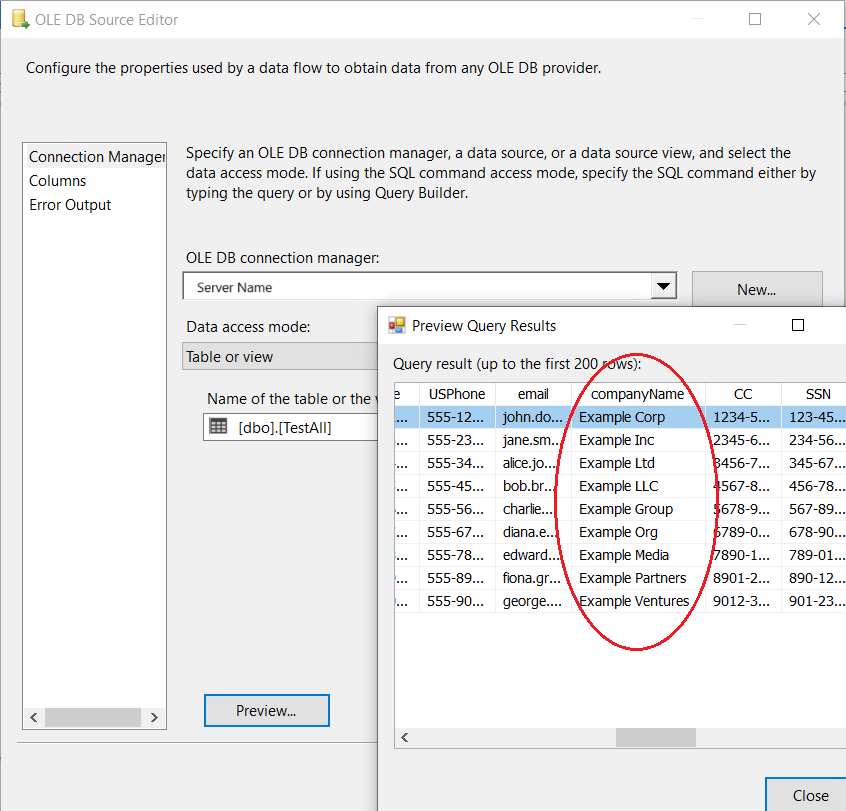
Task: Click the OLE DB Source Editor title icon
Action: click(17, 20)
